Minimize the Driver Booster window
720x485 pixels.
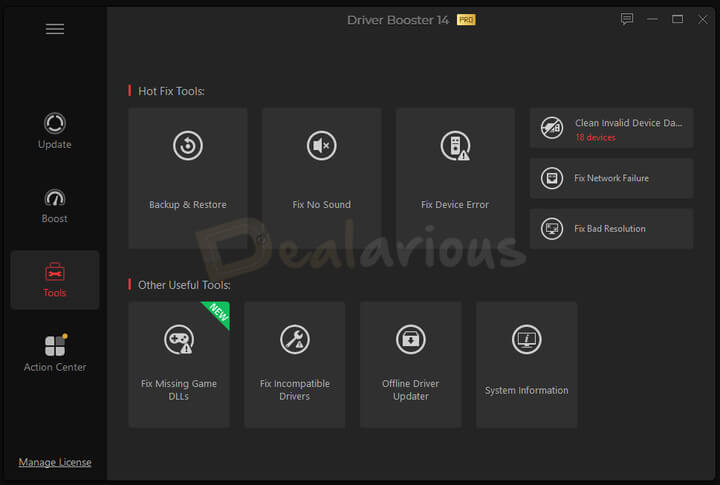coord(652,19)
